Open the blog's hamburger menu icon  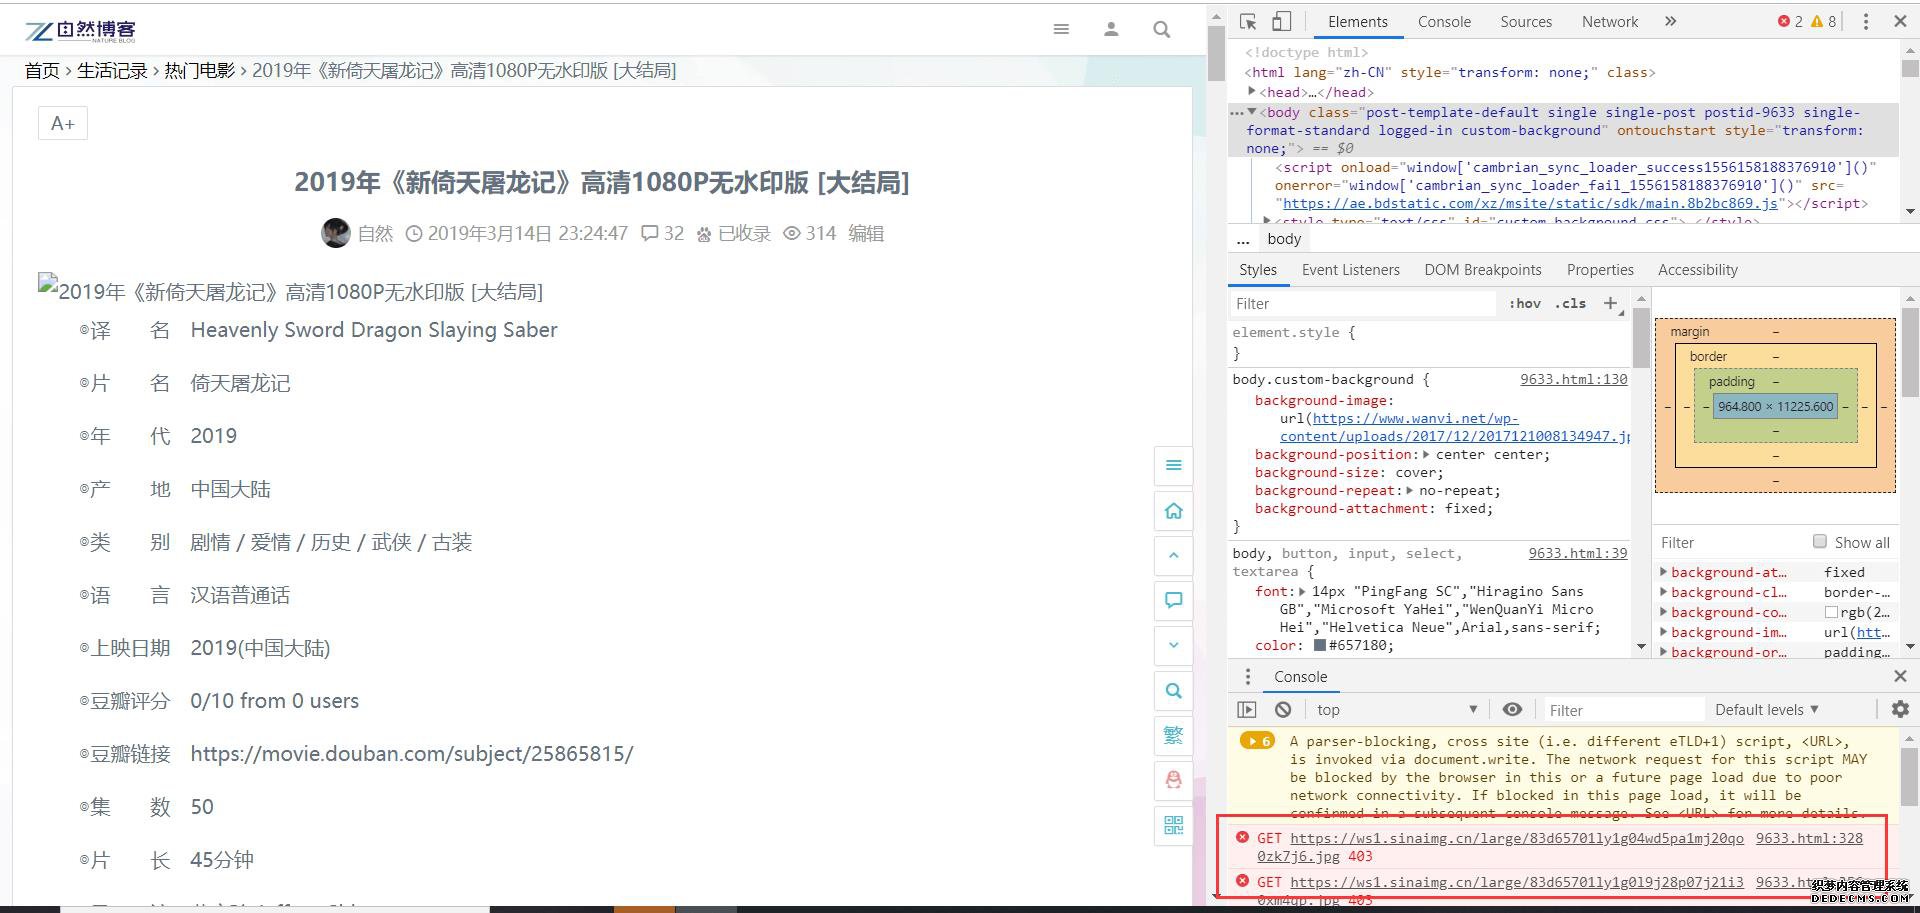(x=1061, y=29)
